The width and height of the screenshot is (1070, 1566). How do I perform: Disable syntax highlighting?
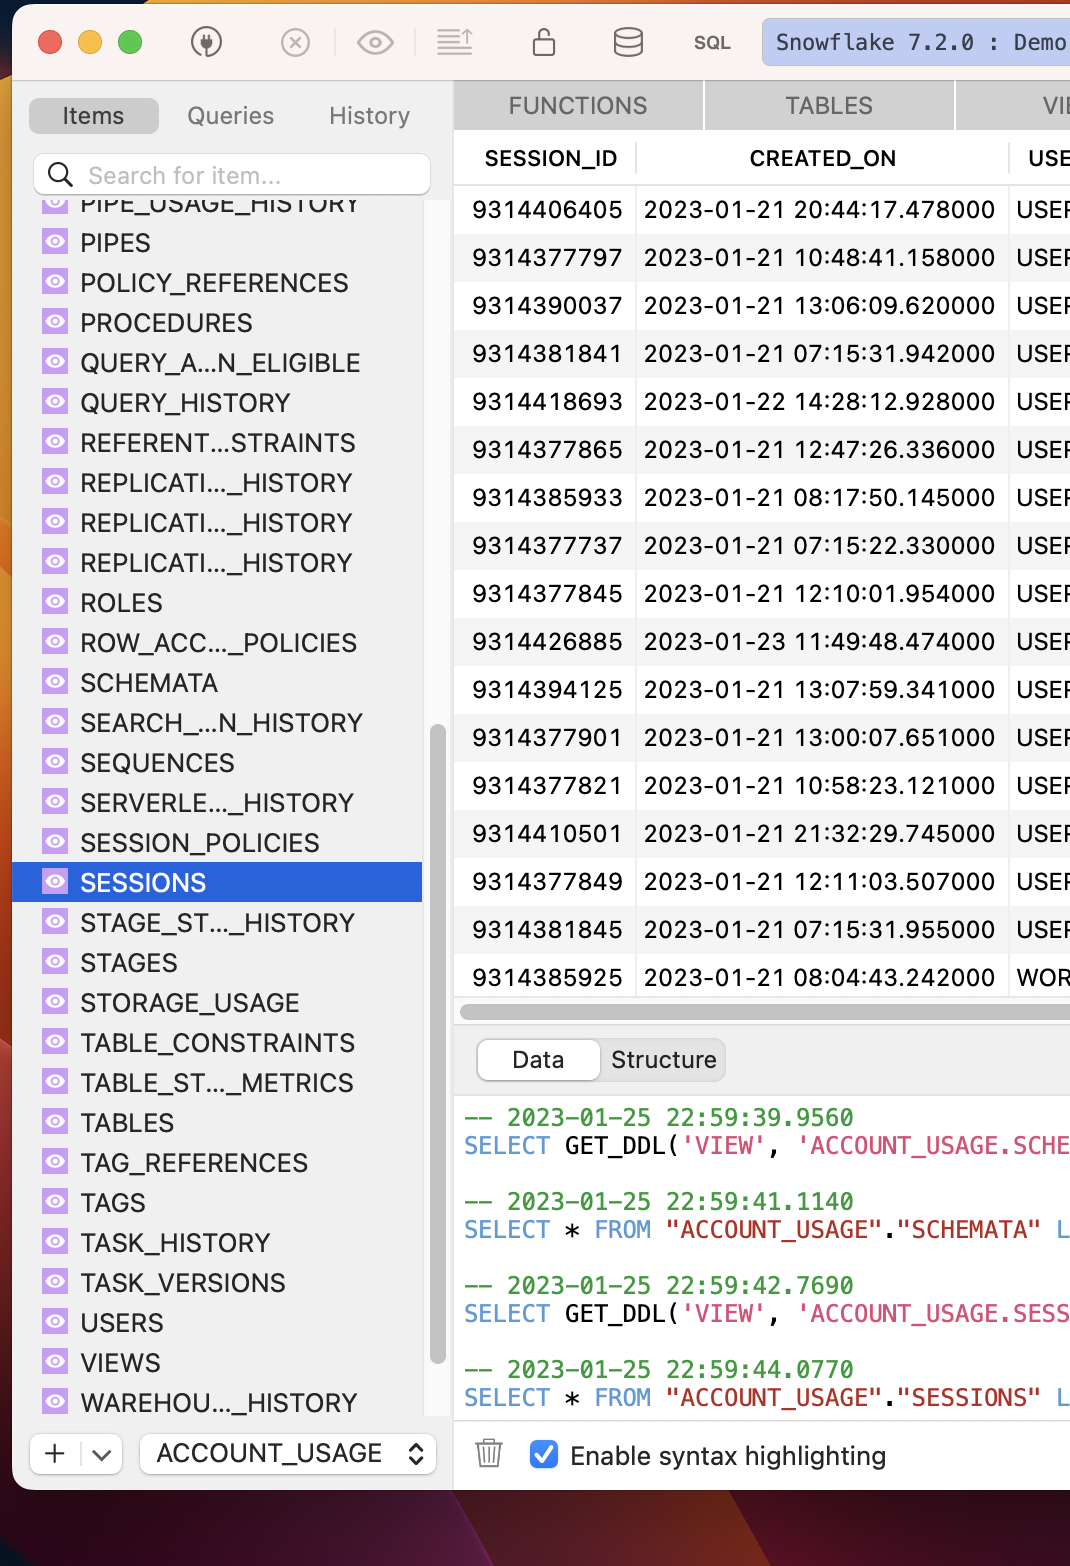point(543,1456)
